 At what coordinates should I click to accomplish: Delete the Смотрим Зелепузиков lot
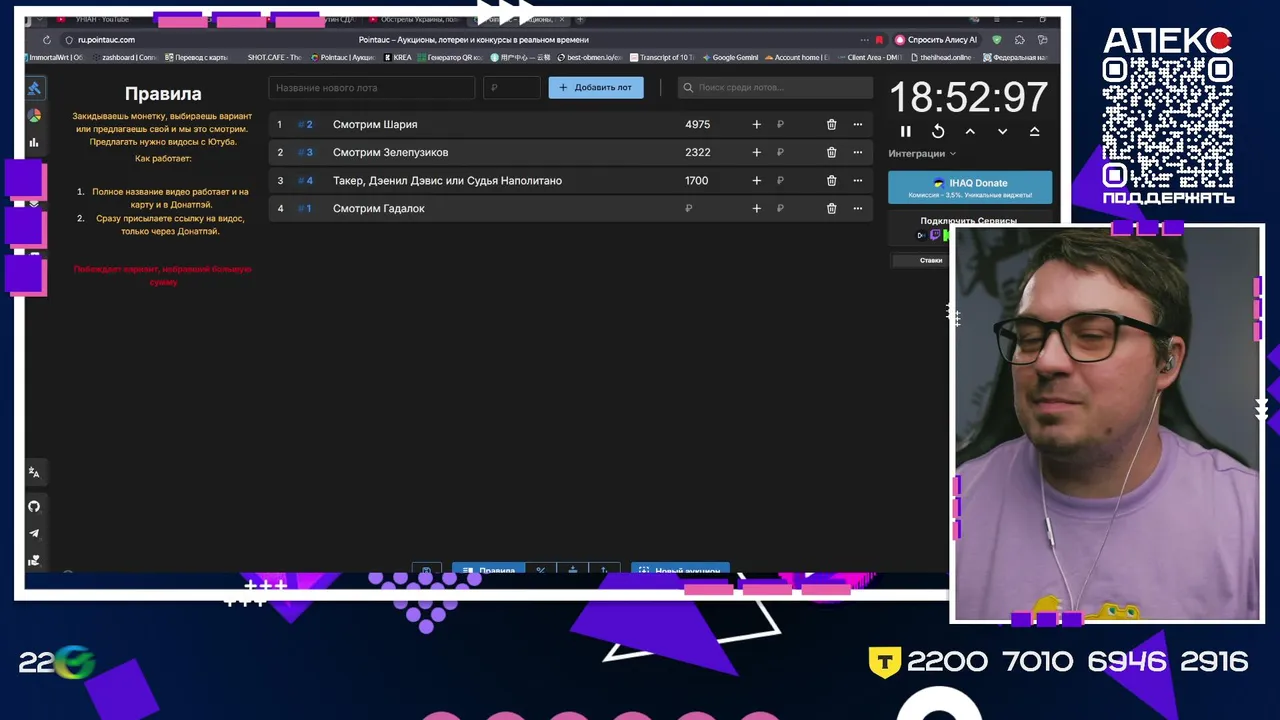(831, 153)
